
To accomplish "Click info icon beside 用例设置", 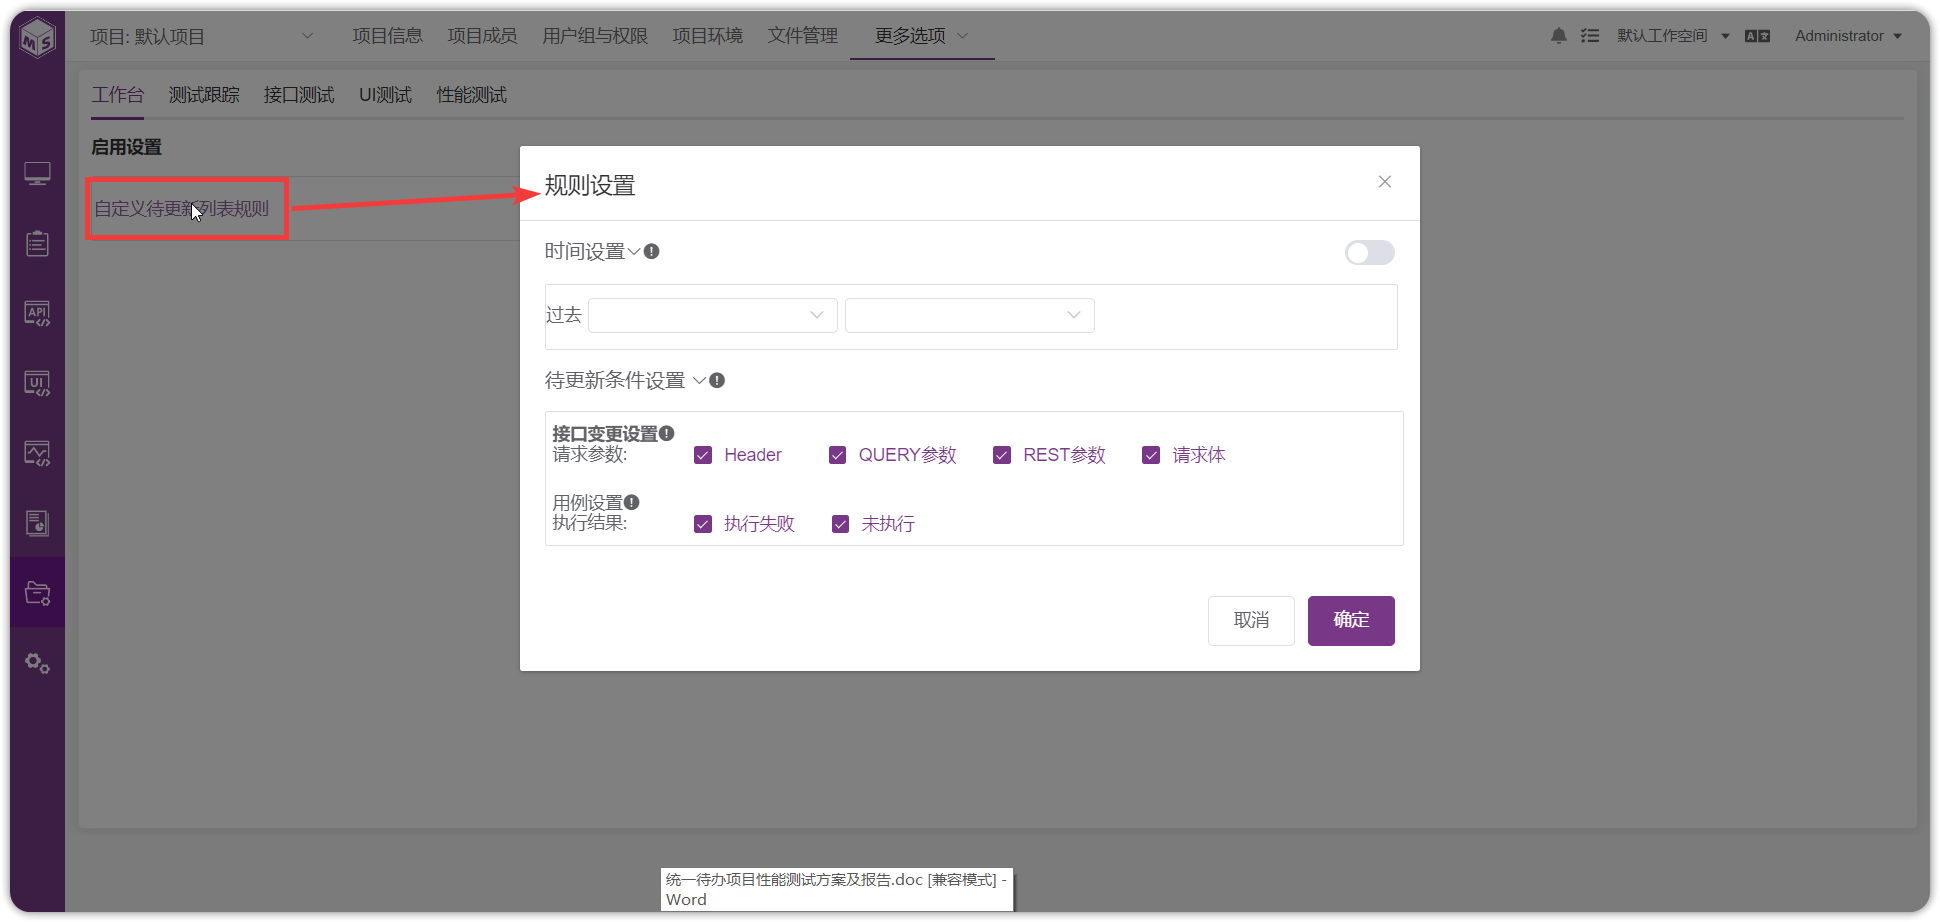I will [x=632, y=502].
